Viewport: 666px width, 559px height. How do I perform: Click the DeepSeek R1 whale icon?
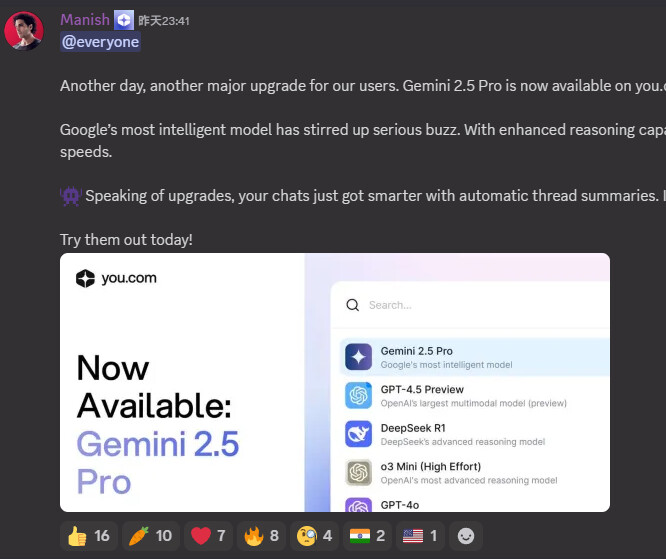click(x=358, y=434)
